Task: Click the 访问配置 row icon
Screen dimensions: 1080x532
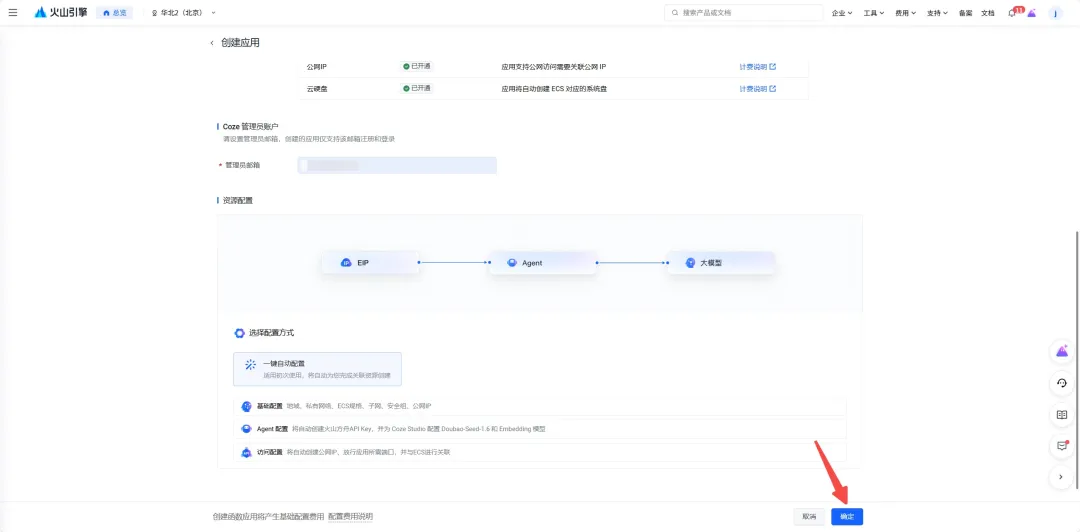Action: click(246, 453)
